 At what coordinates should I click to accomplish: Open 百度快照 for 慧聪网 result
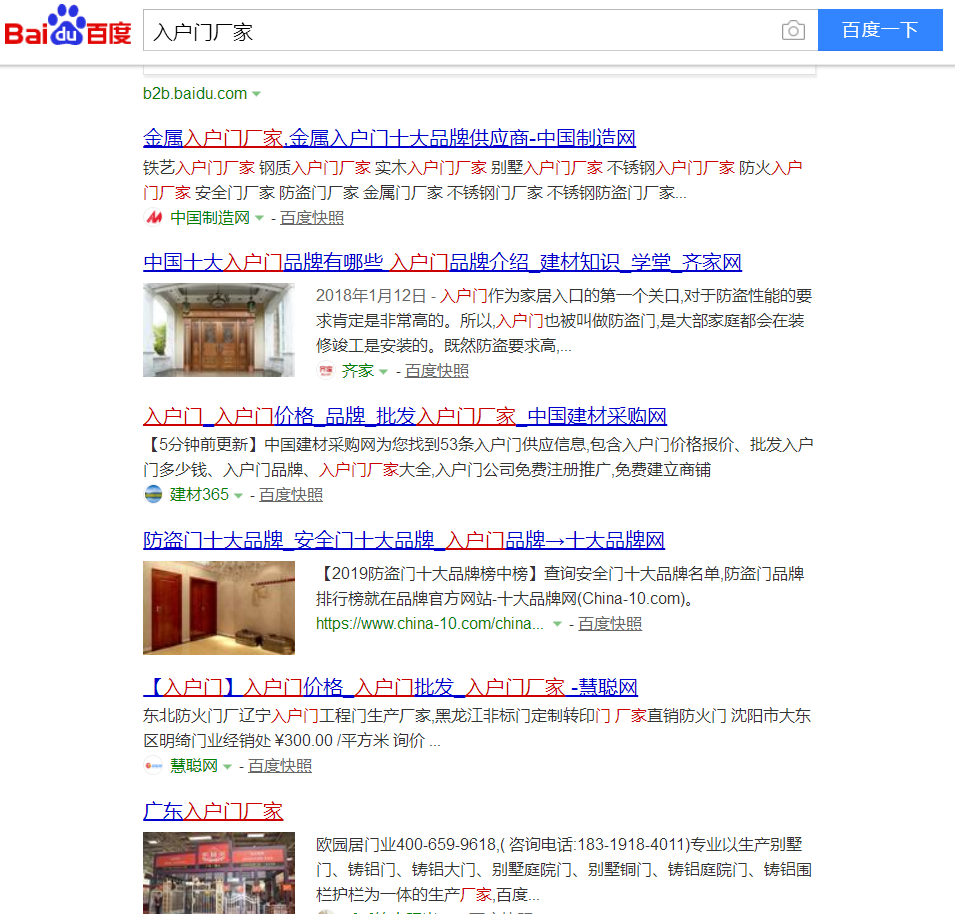(280, 765)
